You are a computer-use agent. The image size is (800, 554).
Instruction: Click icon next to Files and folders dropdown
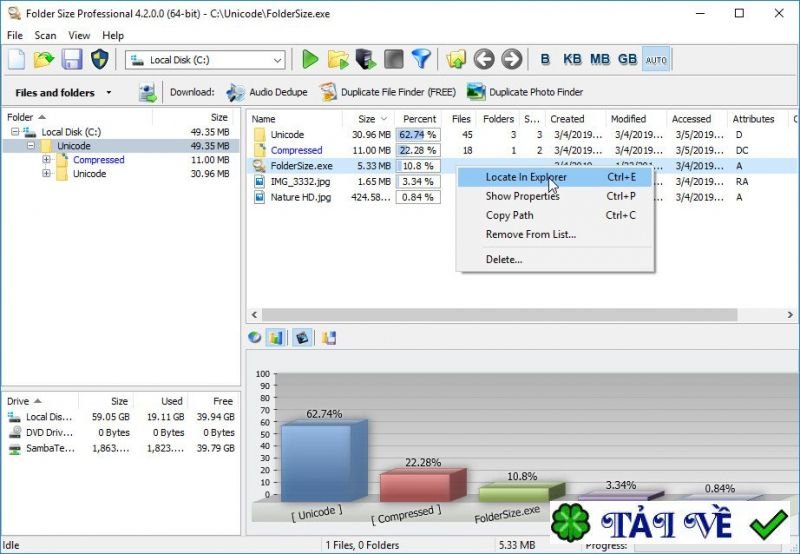point(147,92)
